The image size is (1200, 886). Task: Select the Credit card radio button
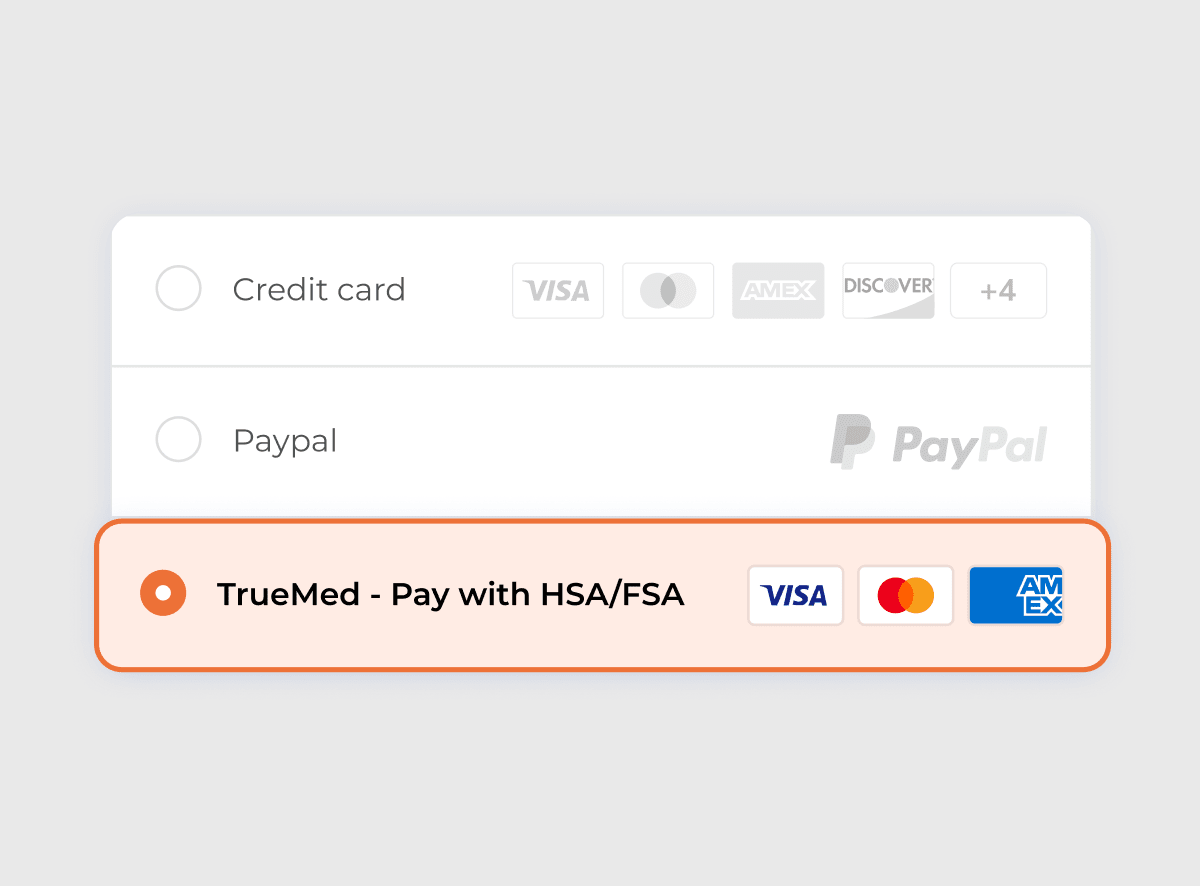click(179, 289)
